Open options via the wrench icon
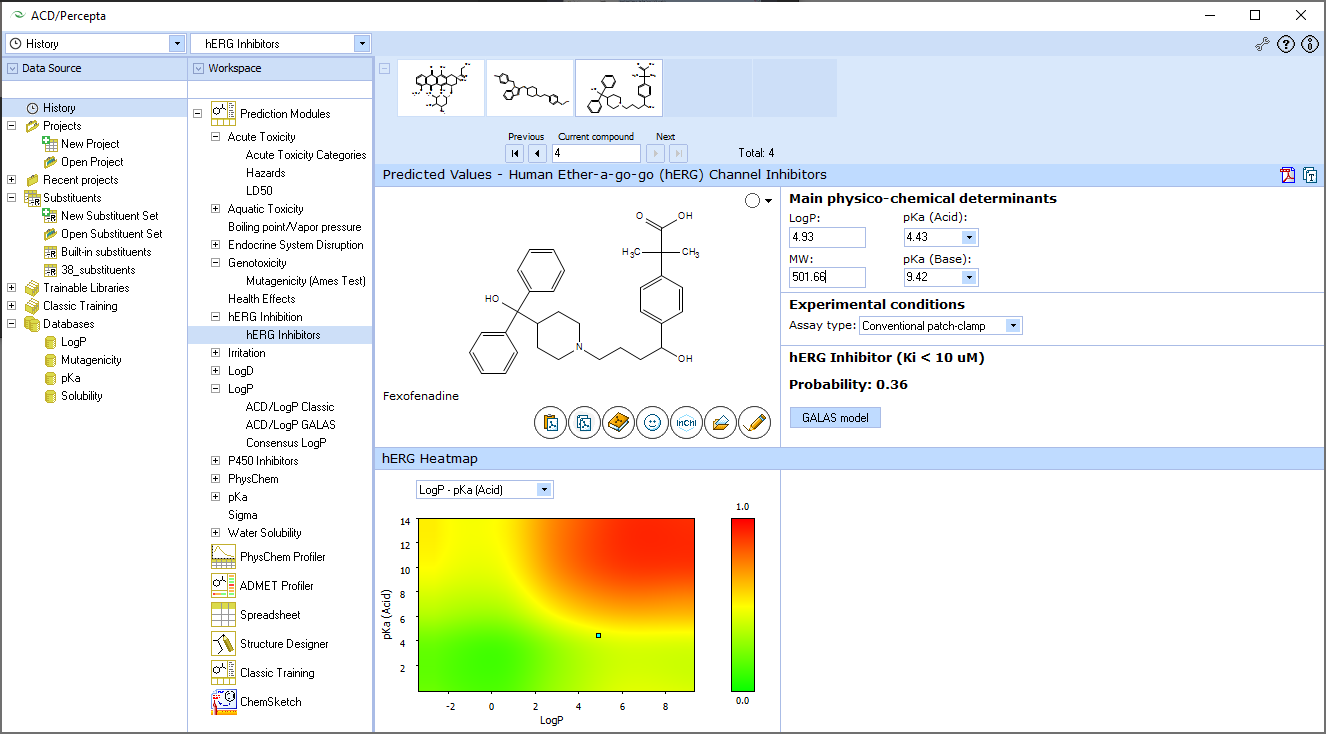Viewport: 1326px width, 734px height. tap(1261, 44)
